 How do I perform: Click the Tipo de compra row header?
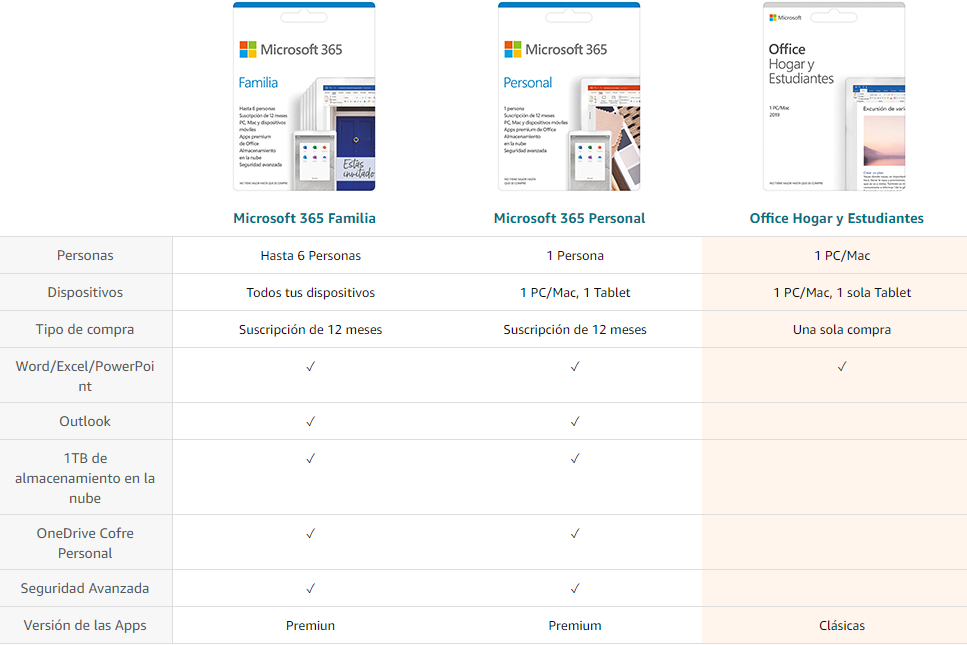(85, 329)
